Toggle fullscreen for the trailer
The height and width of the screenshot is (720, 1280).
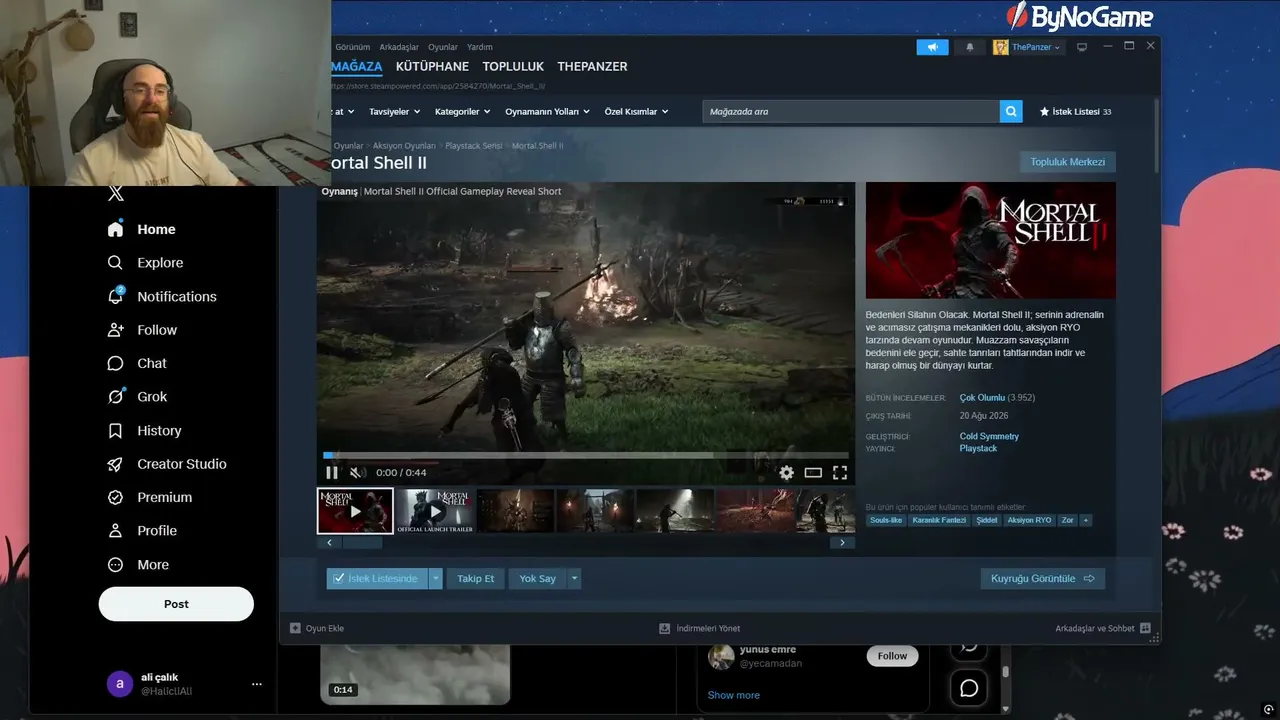pyautogui.click(x=840, y=473)
